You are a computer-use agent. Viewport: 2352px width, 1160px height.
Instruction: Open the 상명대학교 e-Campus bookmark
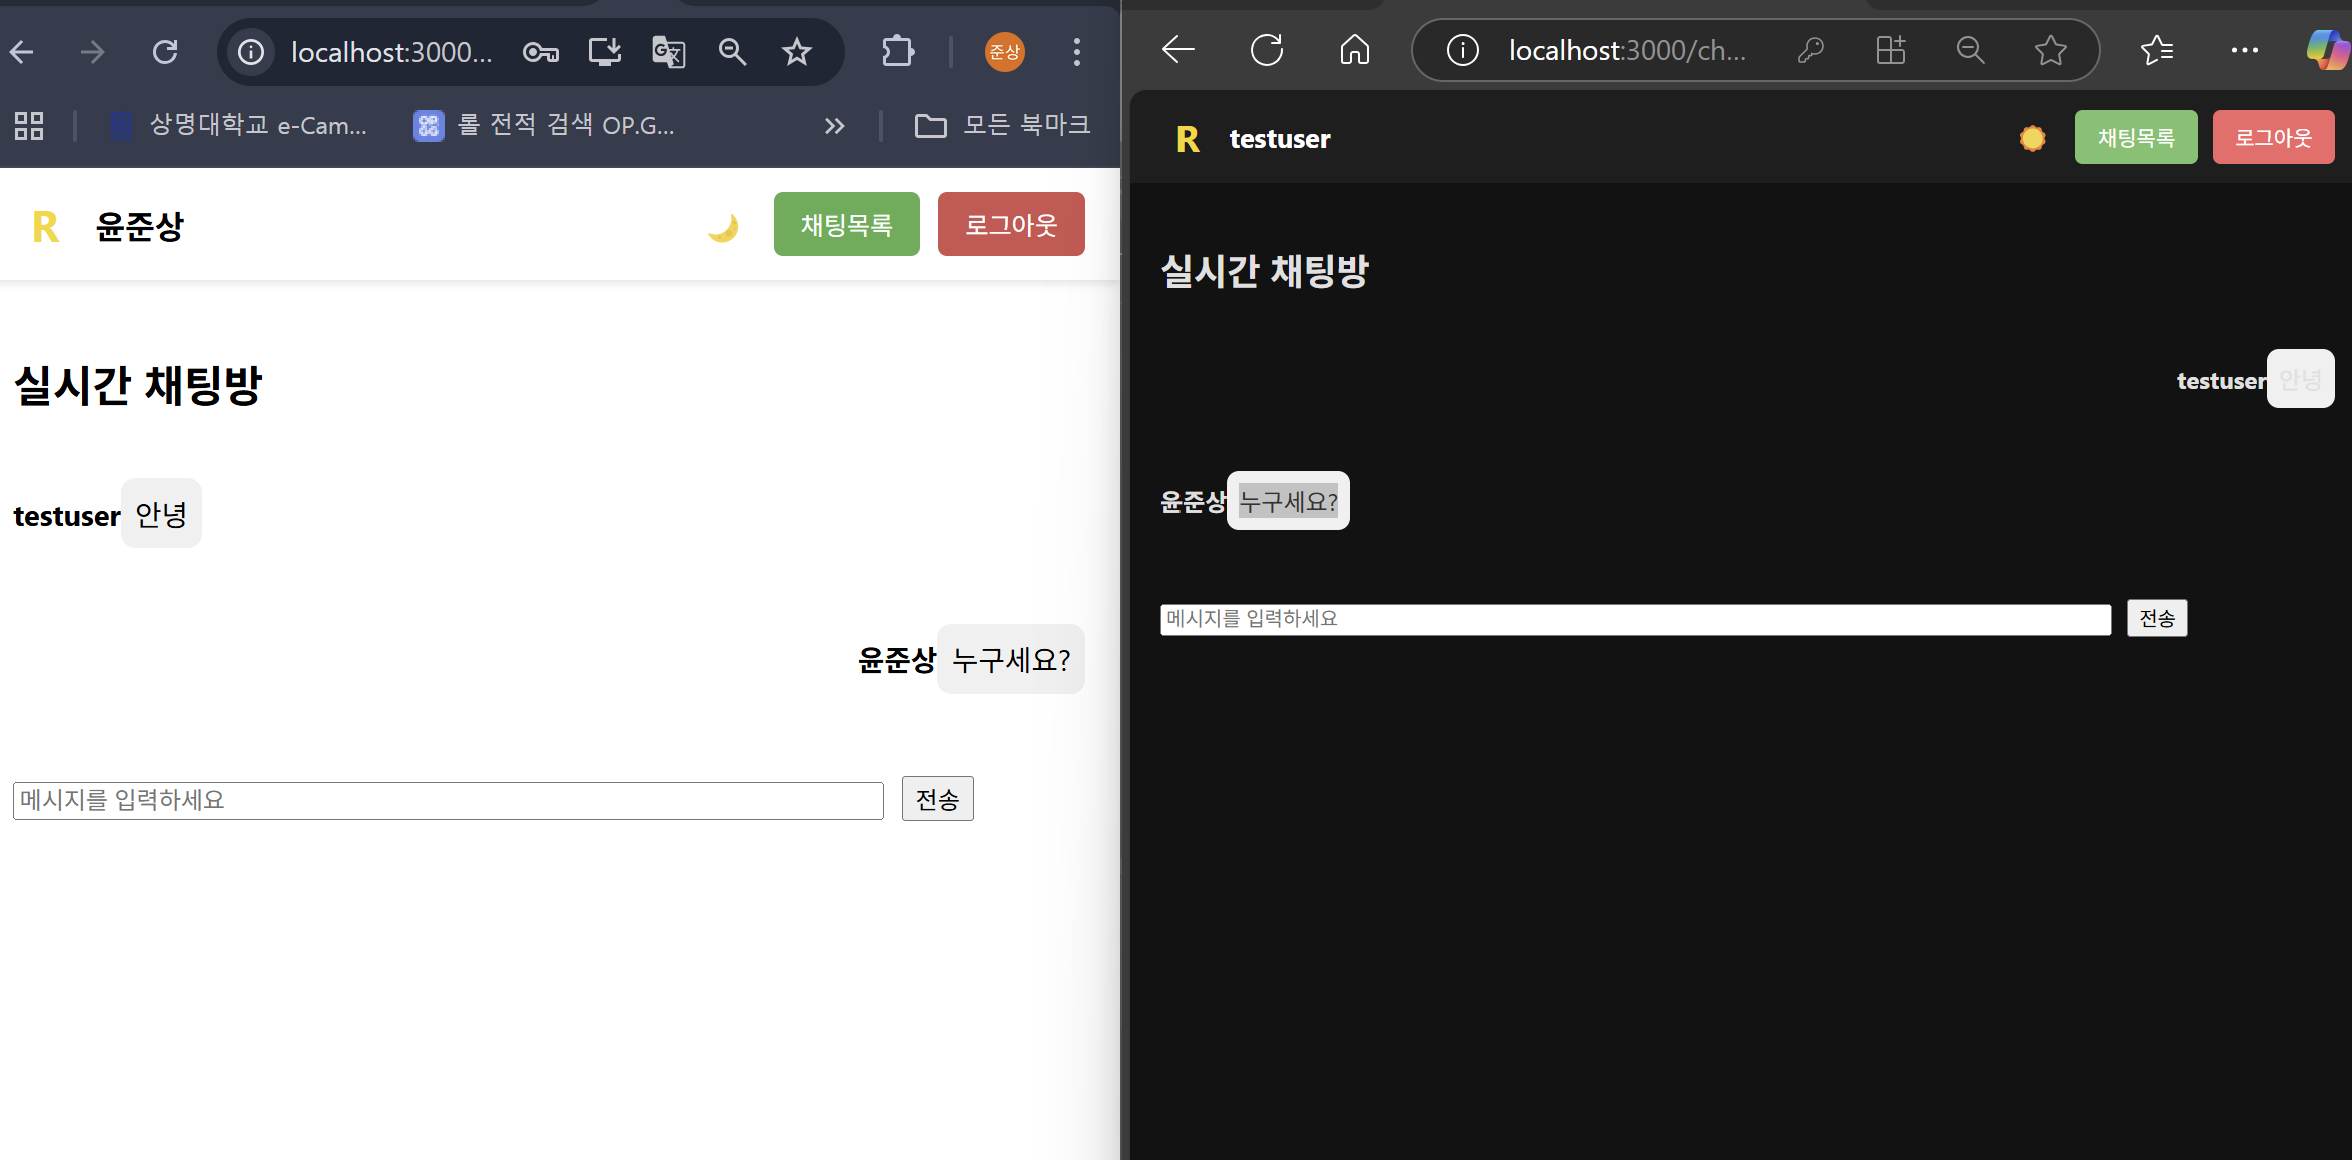pos(240,126)
